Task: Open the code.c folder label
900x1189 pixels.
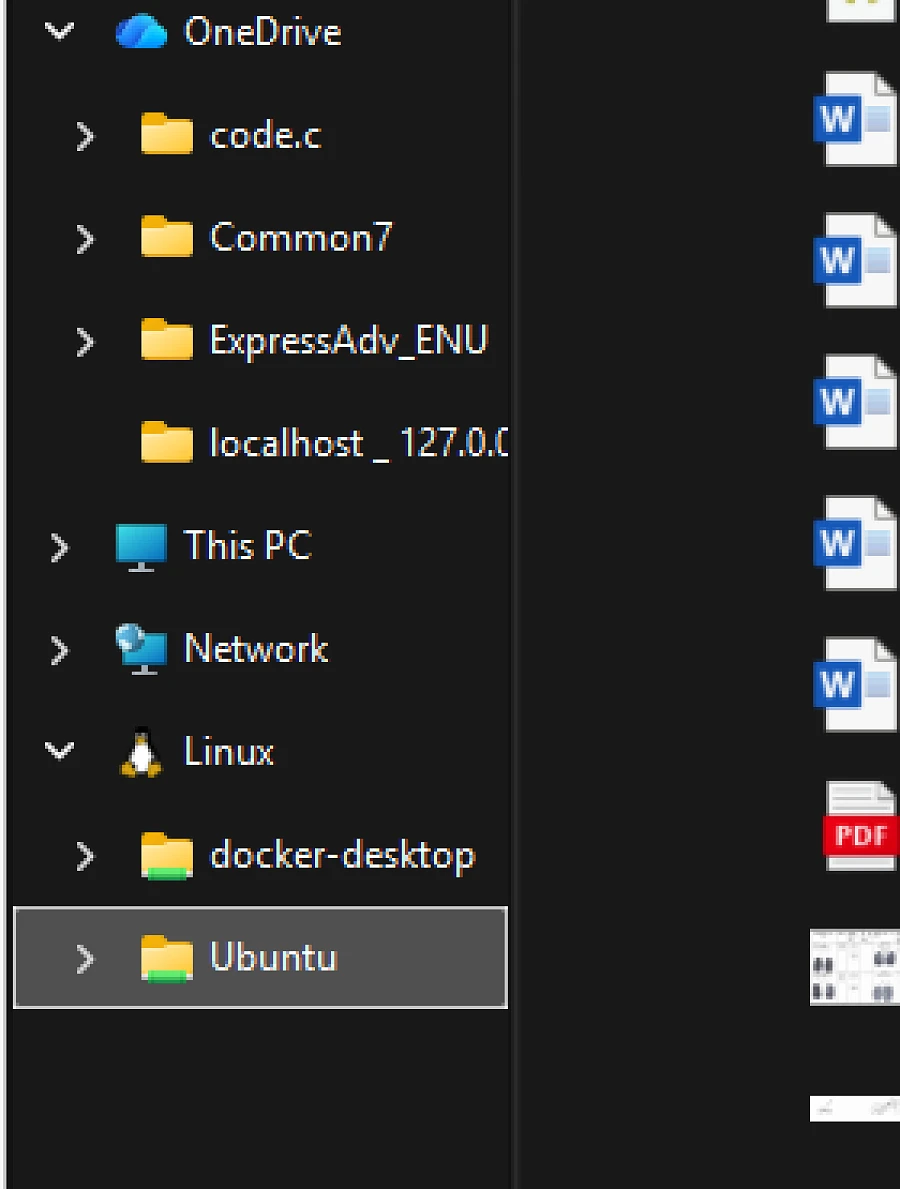Action: coord(265,135)
